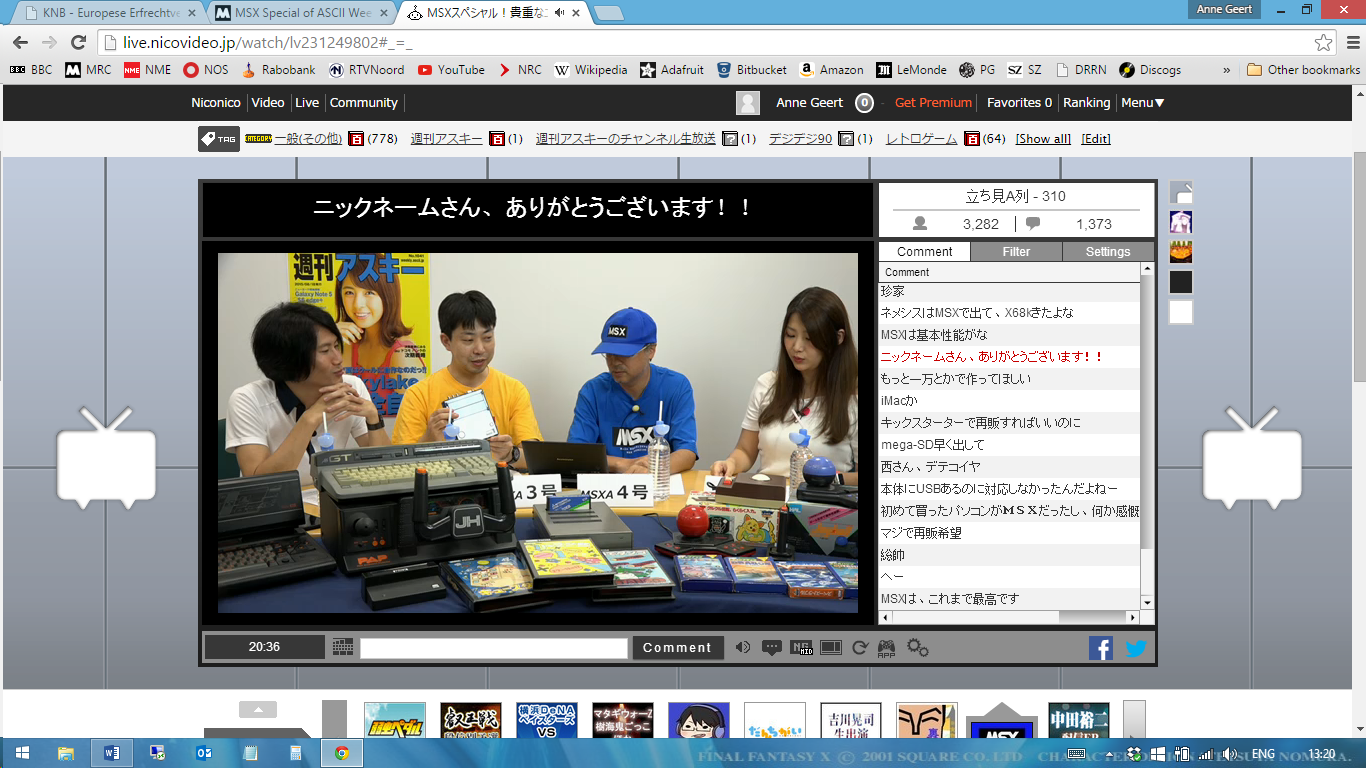Collapse panel with the up arrow button

[258, 710]
